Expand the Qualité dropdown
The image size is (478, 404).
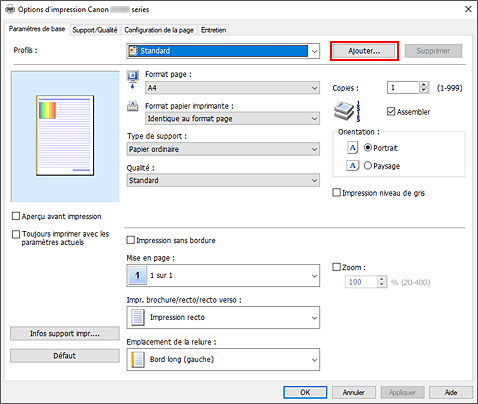pos(223,180)
